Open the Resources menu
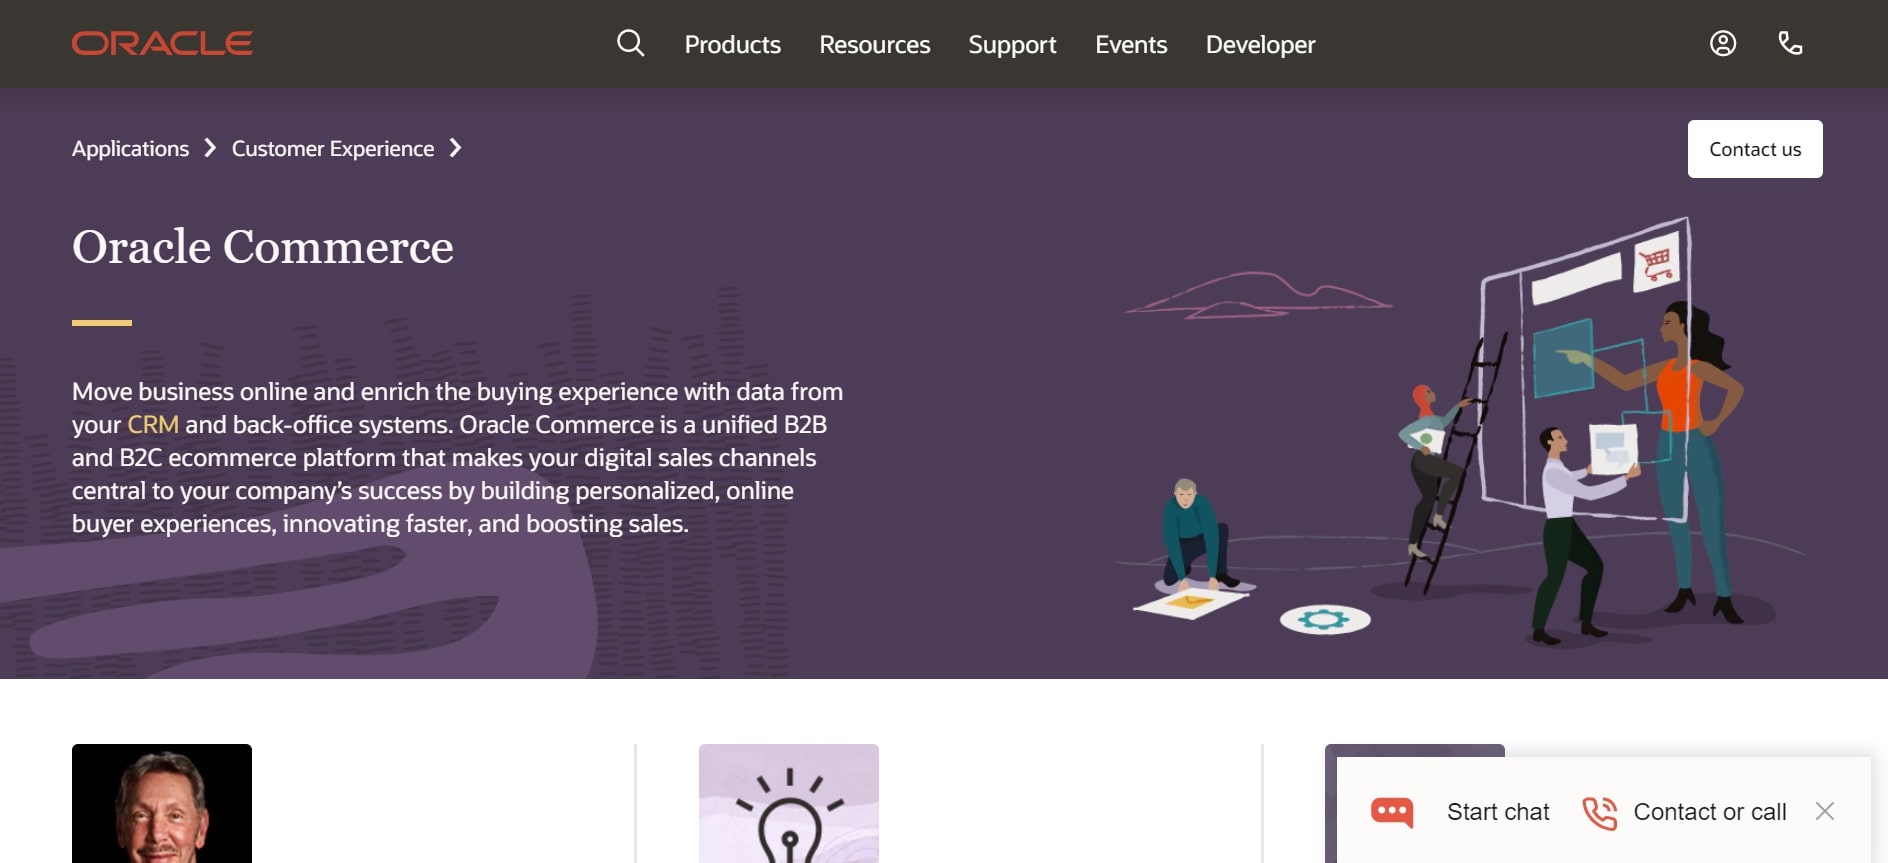 pos(874,45)
